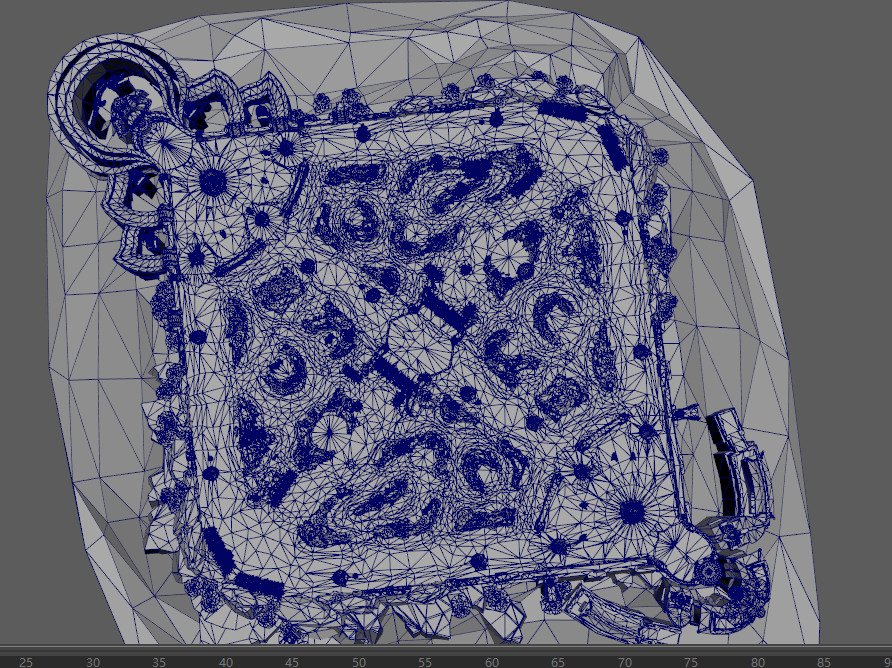892x668 pixels.
Task: Go to frame 80 on the timeline
Action: [758, 662]
